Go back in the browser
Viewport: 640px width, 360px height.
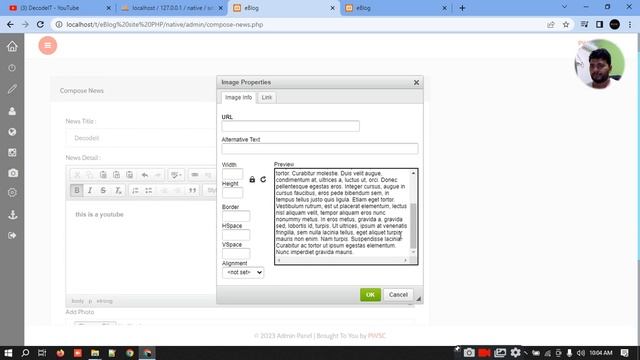point(10,24)
